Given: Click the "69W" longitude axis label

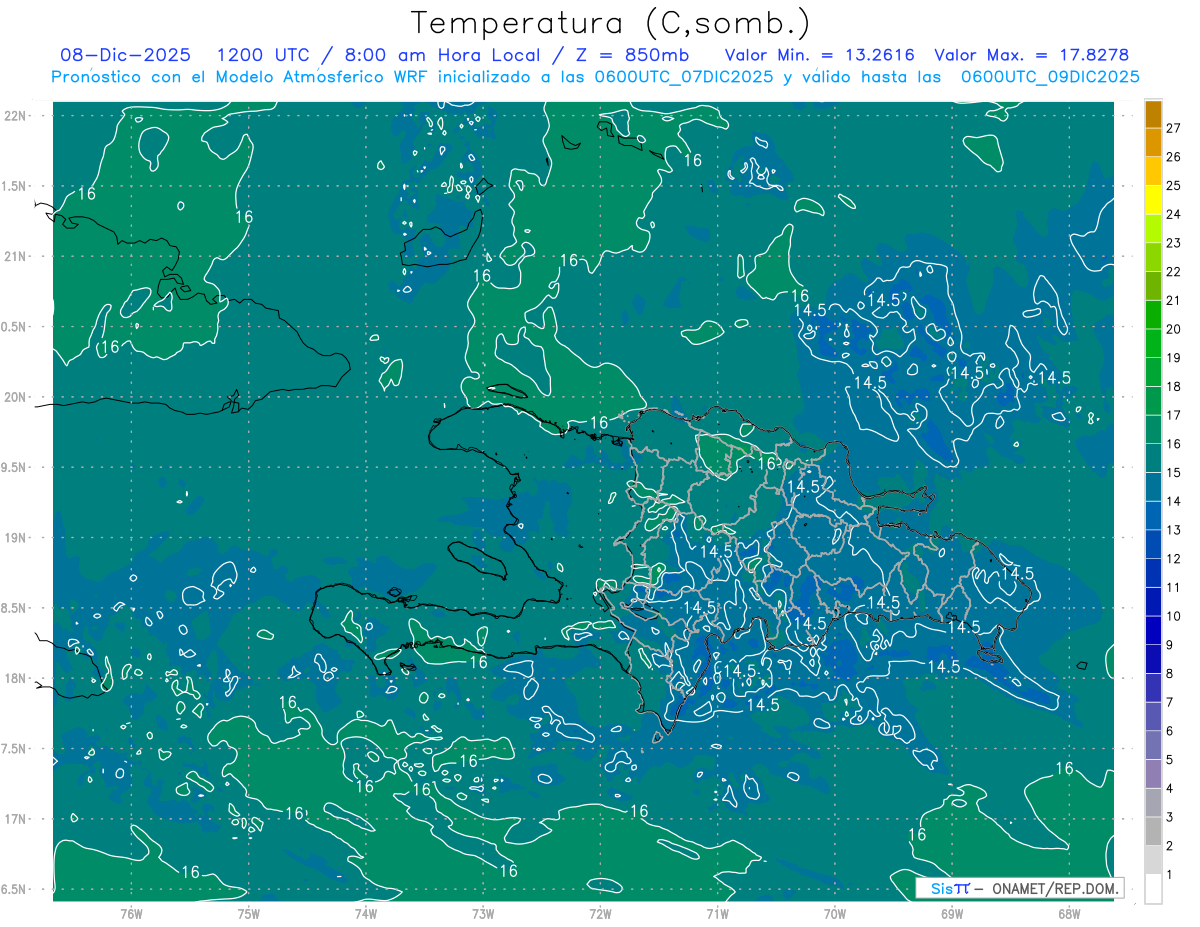Looking at the screenshot, I should [952, 914].
